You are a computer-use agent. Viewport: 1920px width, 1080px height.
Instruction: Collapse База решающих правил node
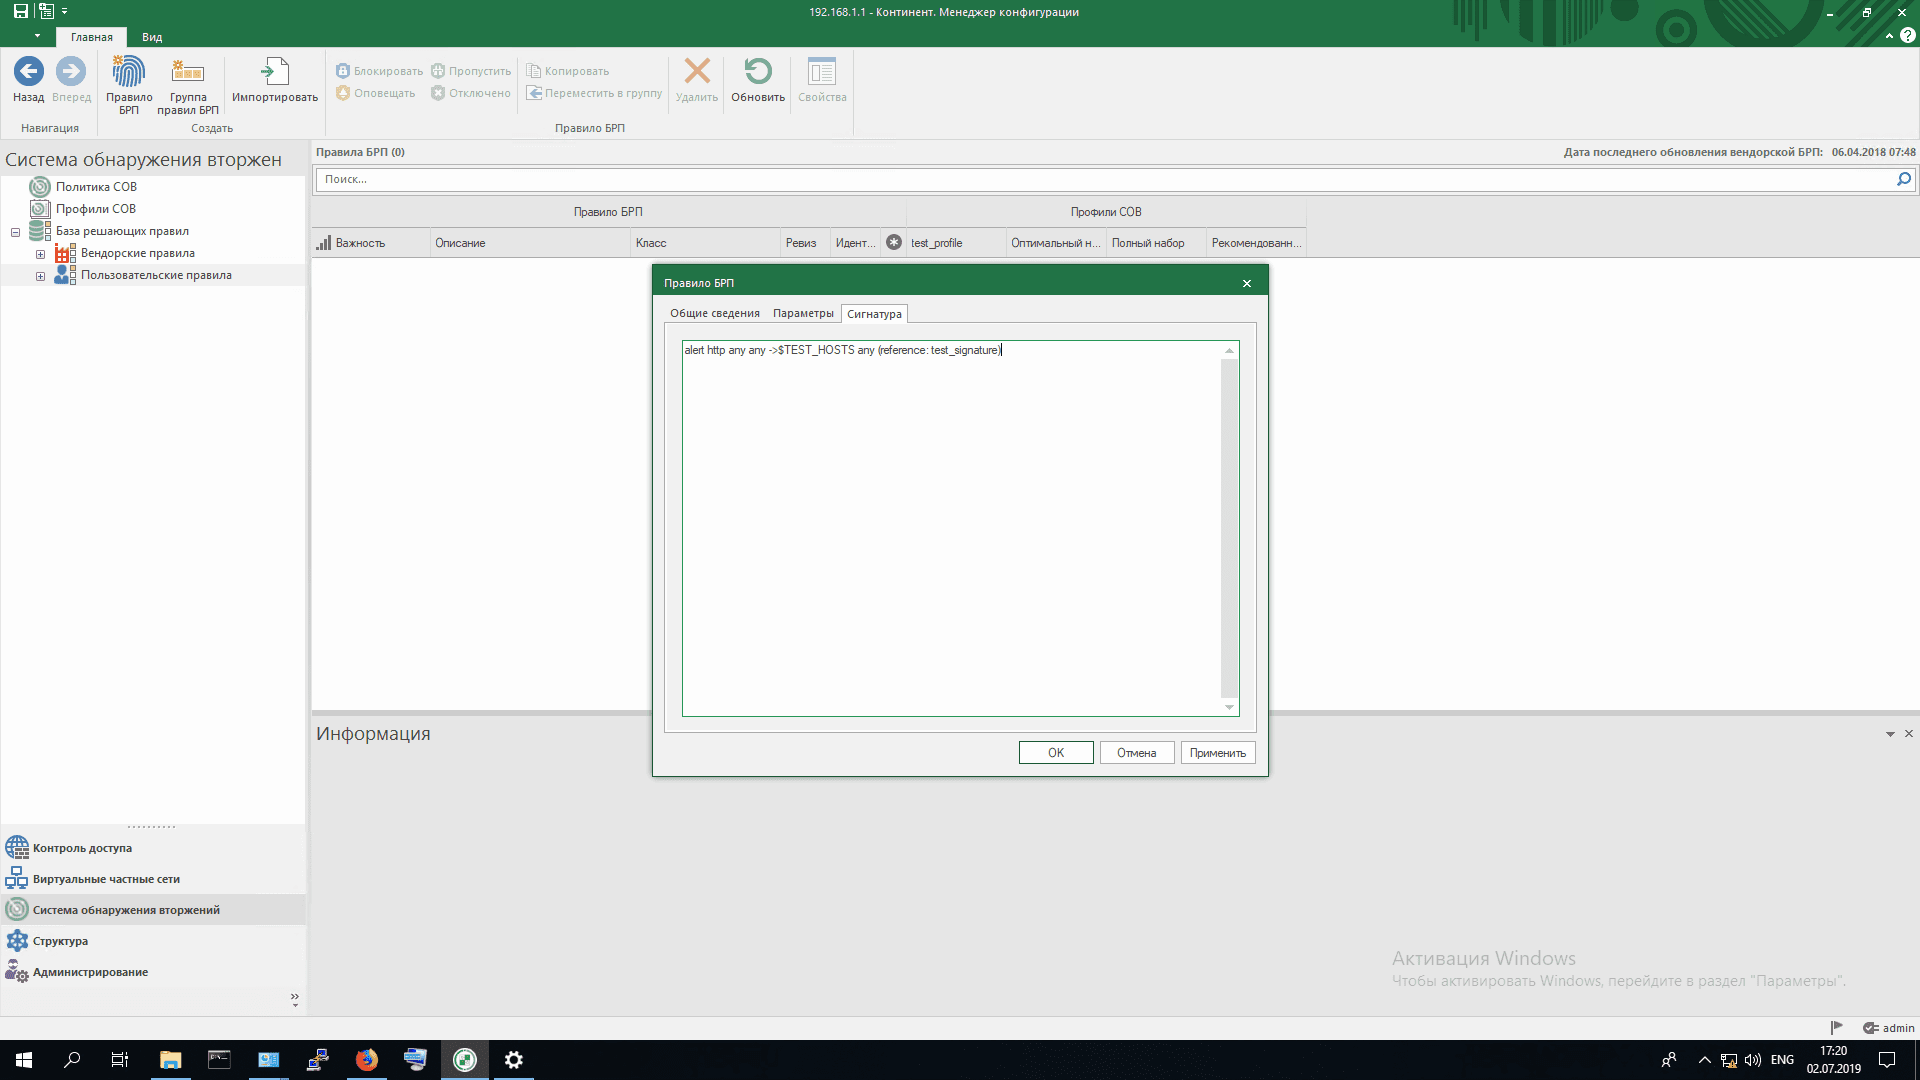[x=15, y=232]
